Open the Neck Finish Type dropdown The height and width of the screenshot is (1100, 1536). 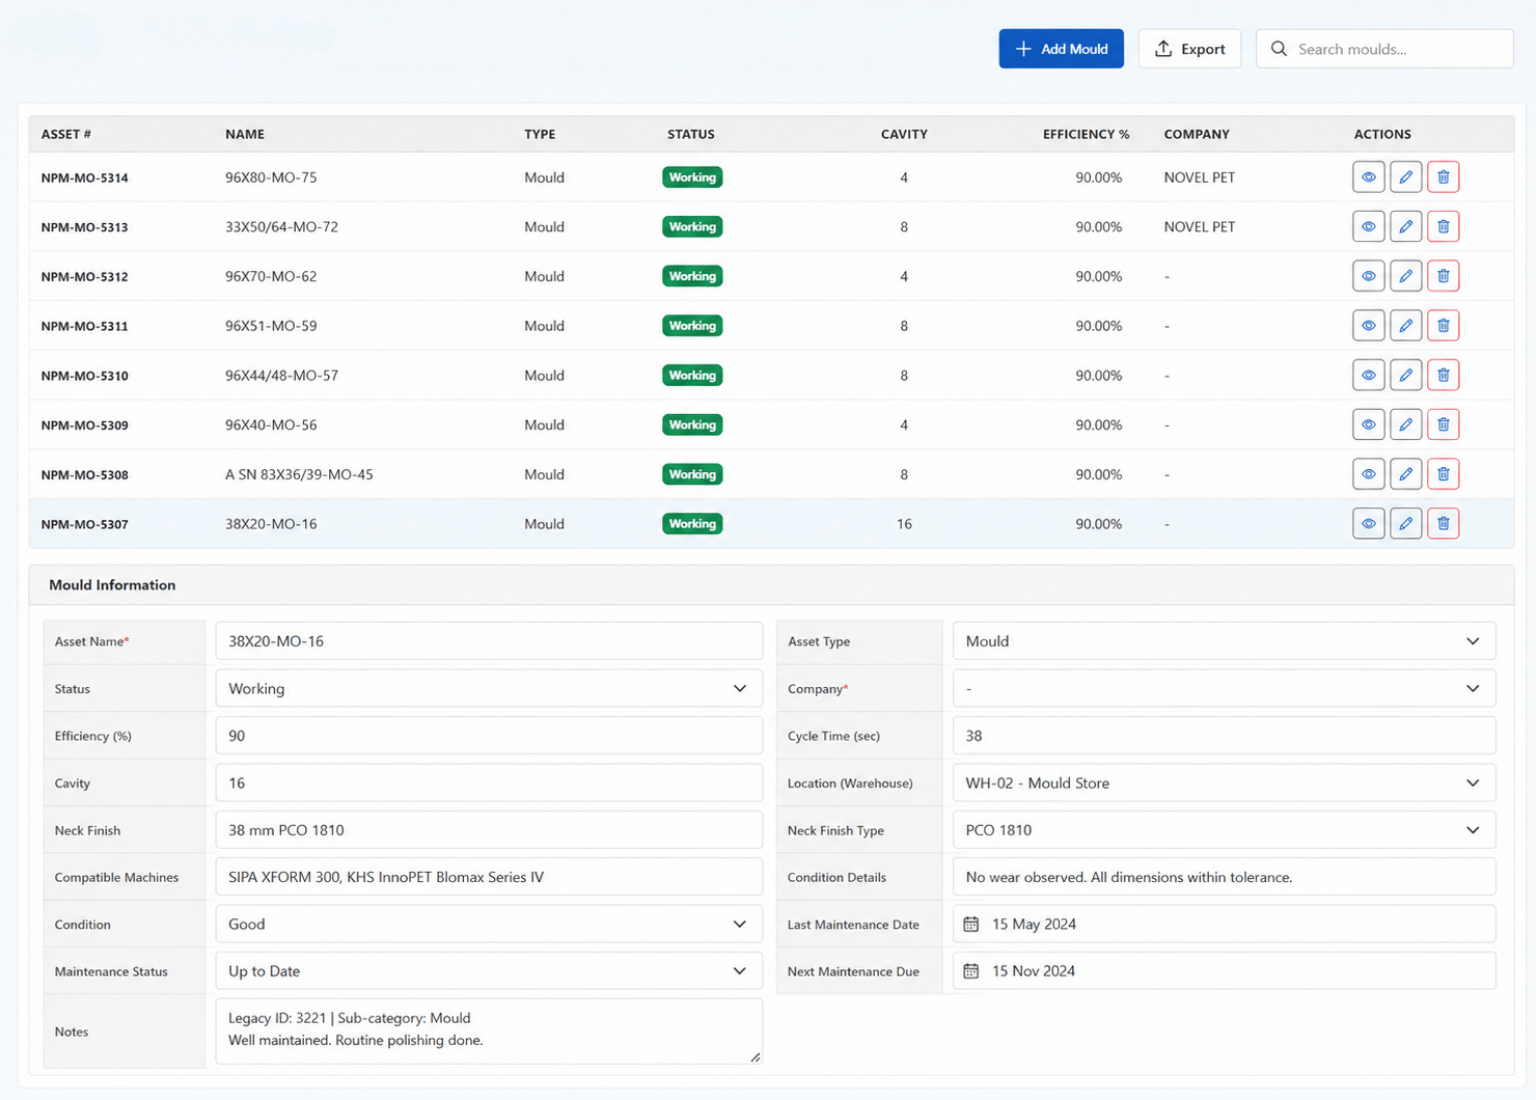point(1224,830)
